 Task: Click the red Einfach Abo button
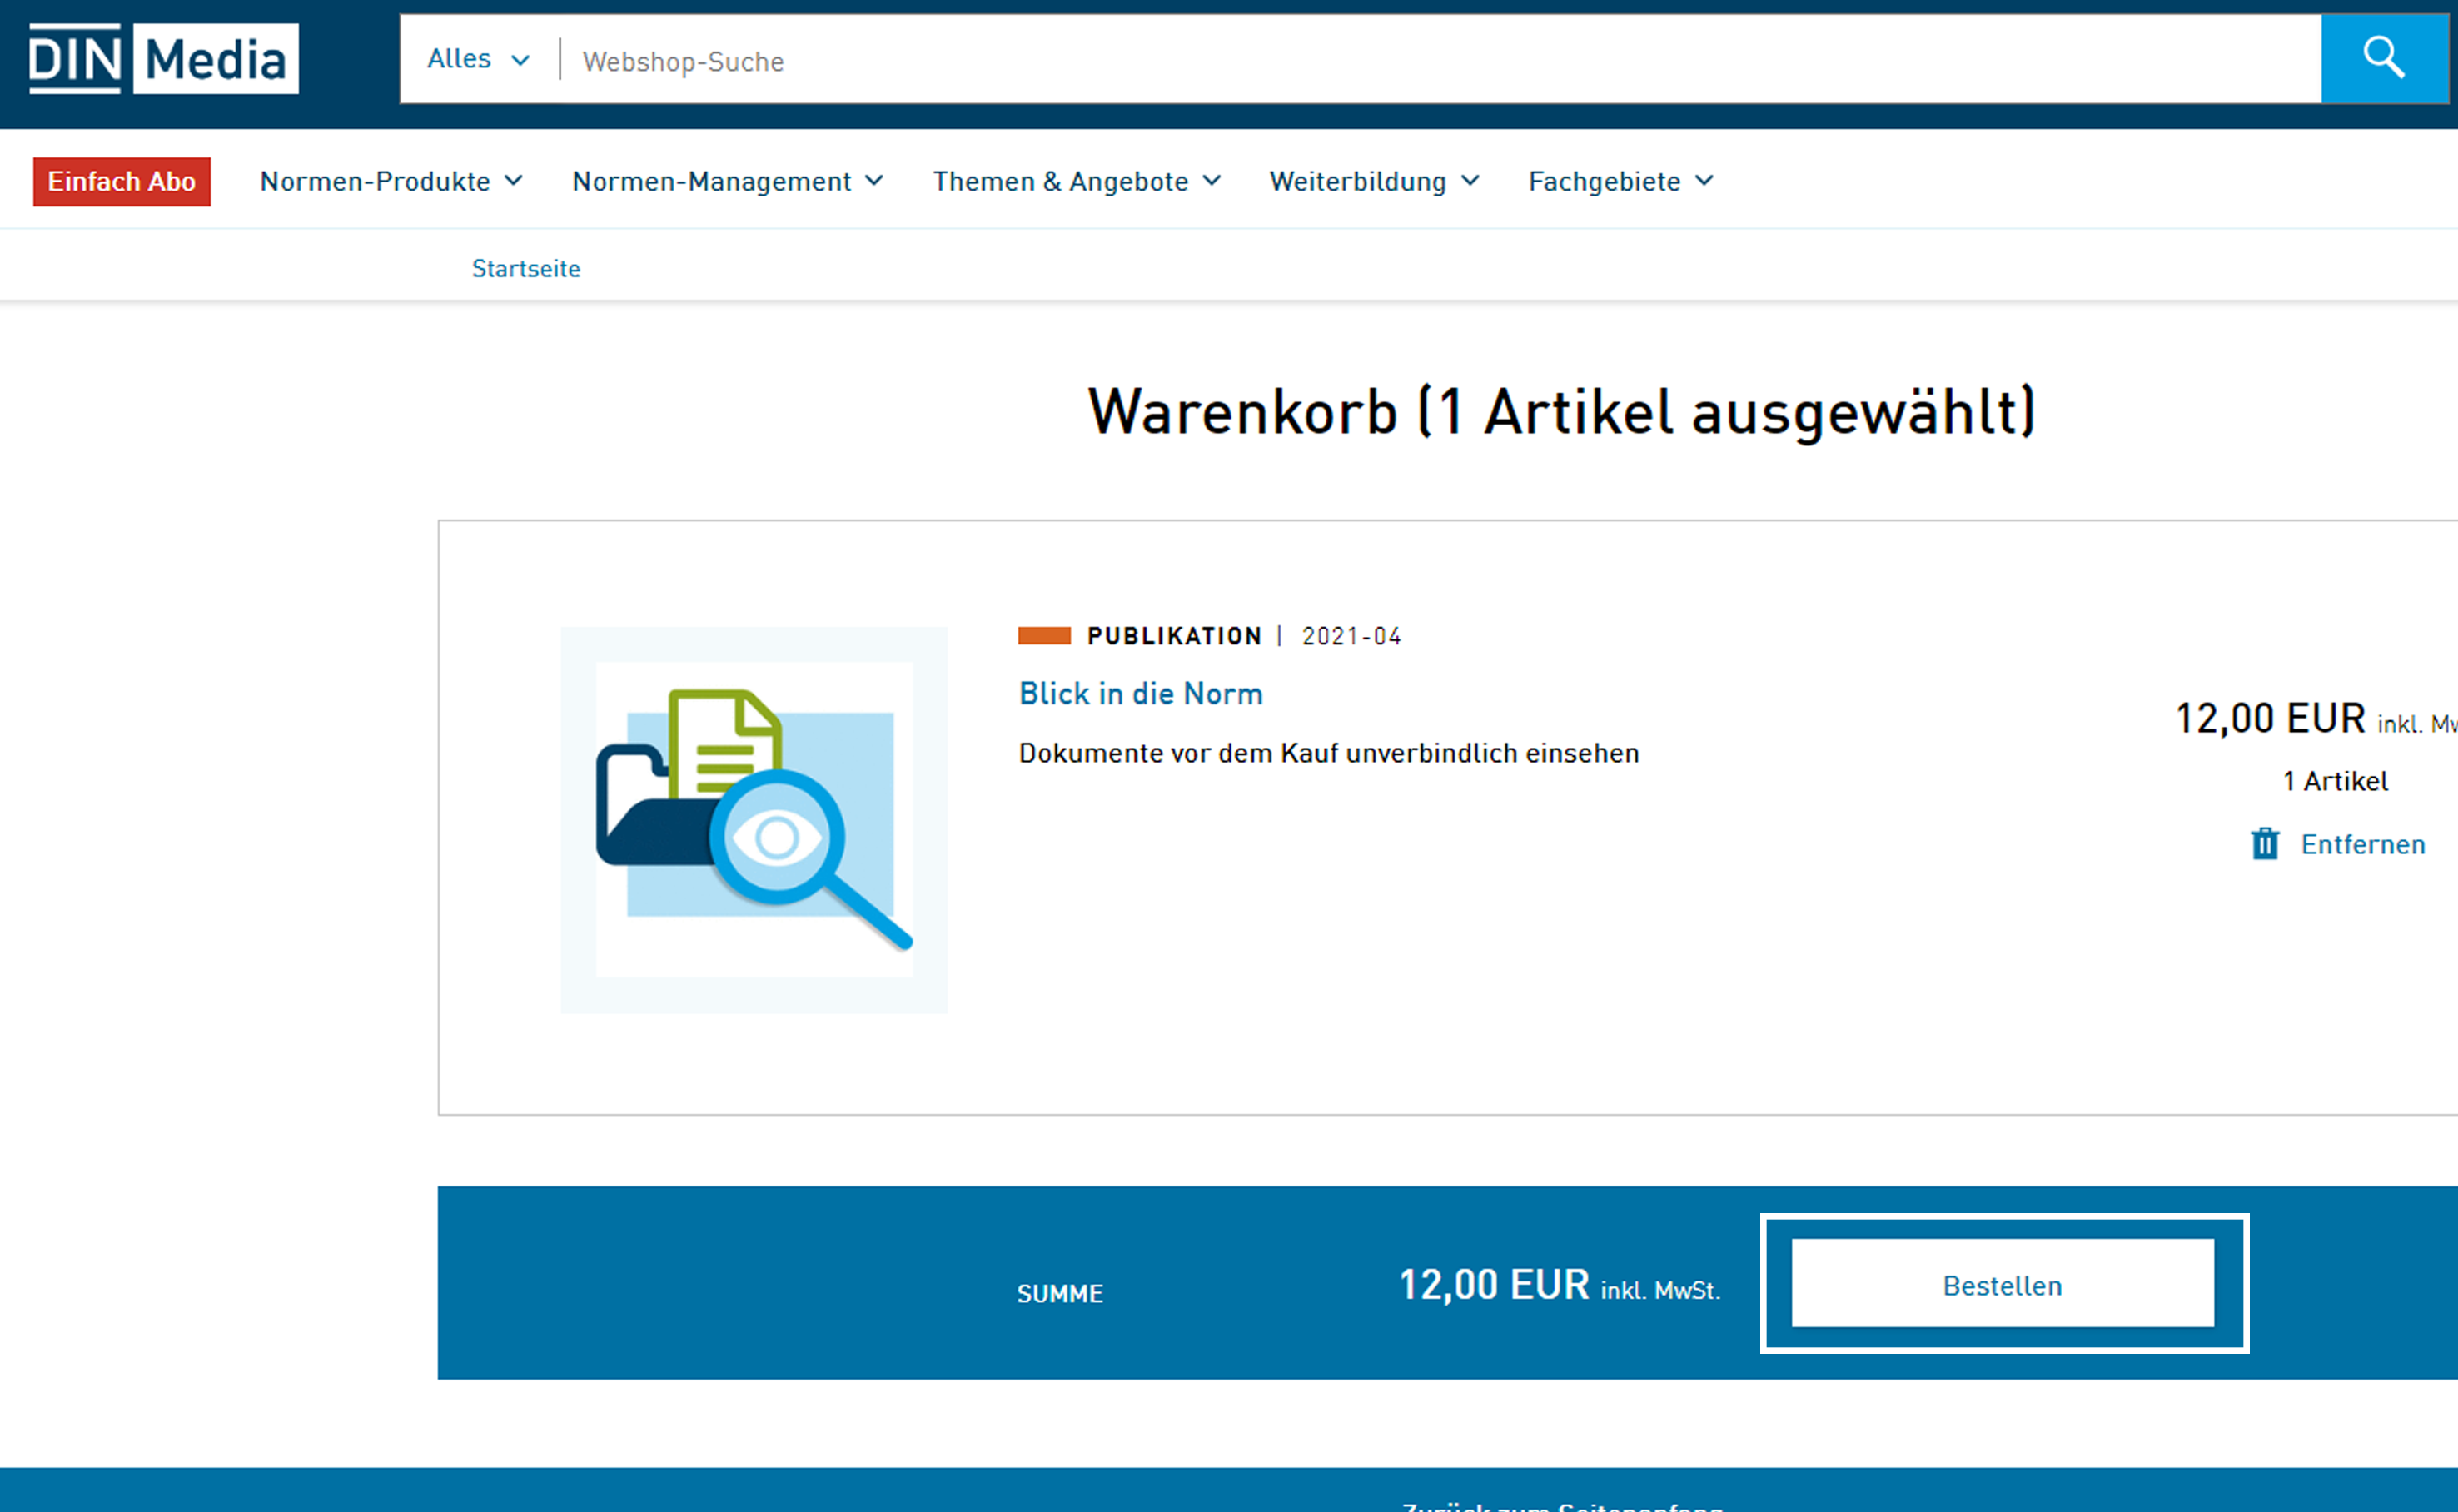(x=122, y=181)
